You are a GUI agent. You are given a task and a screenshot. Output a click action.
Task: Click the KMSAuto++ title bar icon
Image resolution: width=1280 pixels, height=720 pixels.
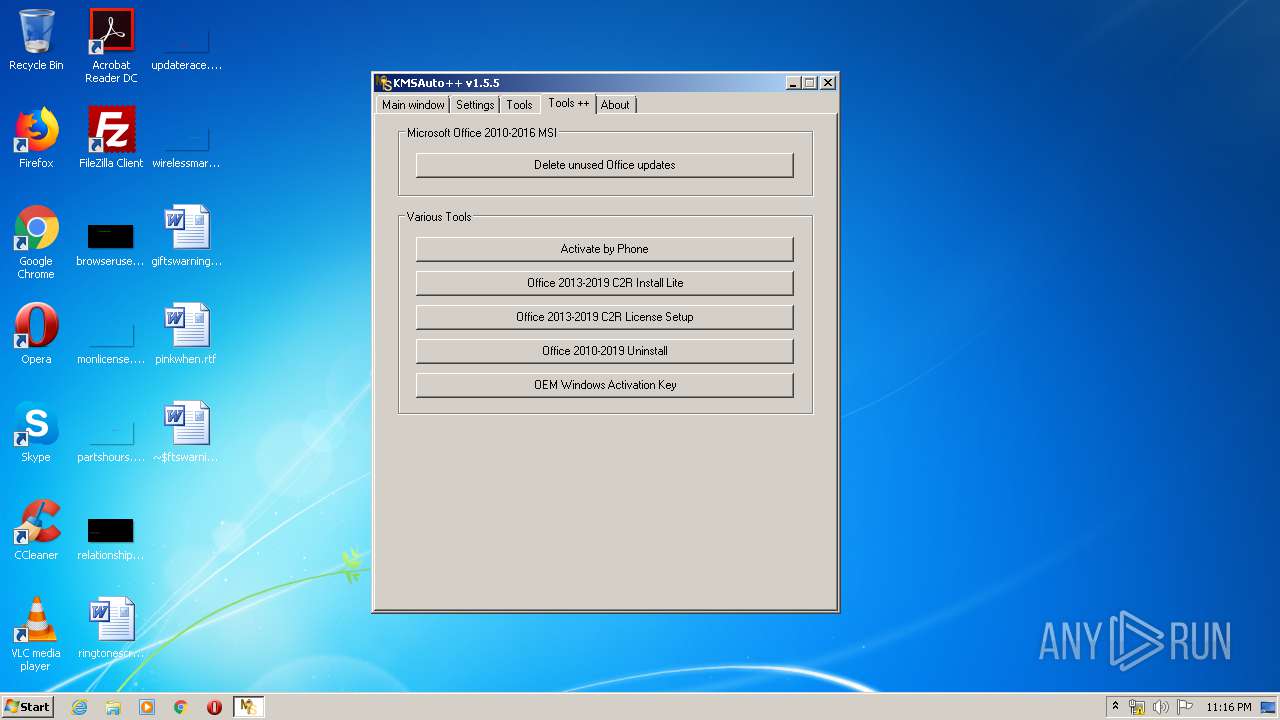[x=385, y=83]
